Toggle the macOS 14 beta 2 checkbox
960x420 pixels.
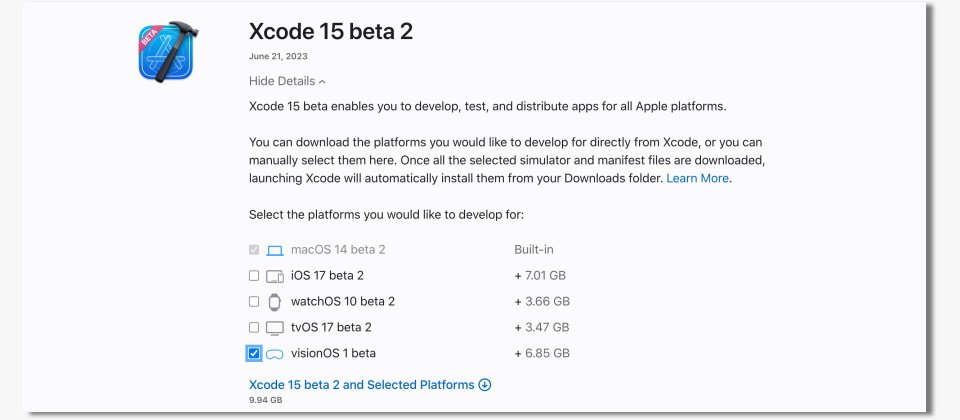[x=253, y=250]
